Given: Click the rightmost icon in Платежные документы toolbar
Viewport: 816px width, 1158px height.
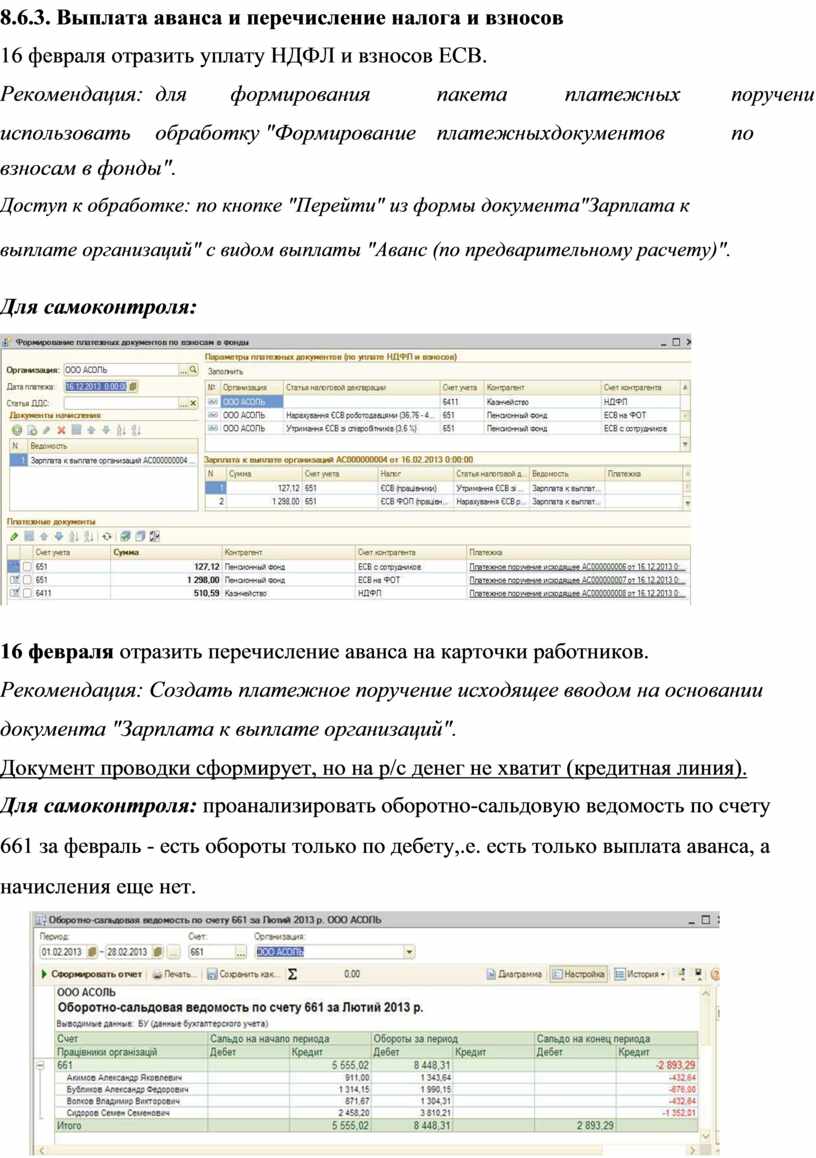Looking at the screenshot, I should 154,536.
